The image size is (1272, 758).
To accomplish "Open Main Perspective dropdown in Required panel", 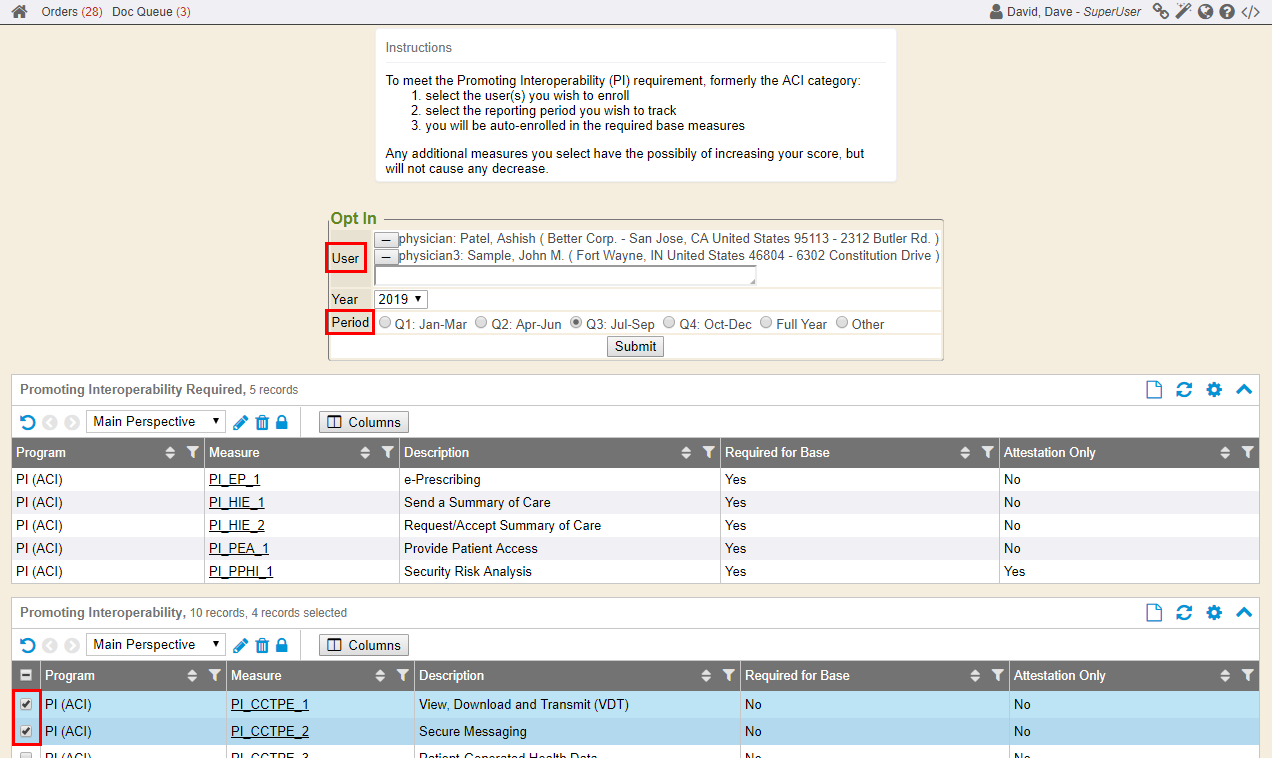I will (155, 422).
